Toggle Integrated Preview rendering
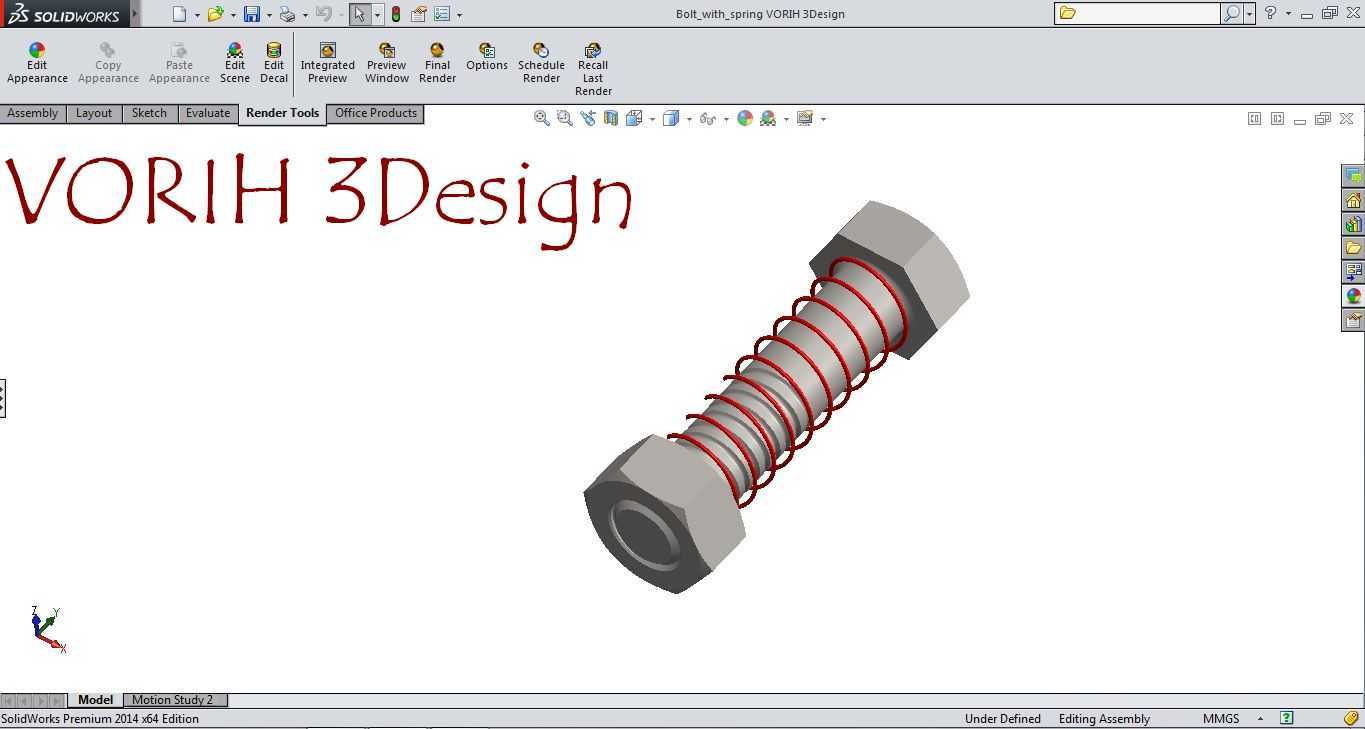The width and height of the screenshot is (1365, 729). [x=327, y=63]
